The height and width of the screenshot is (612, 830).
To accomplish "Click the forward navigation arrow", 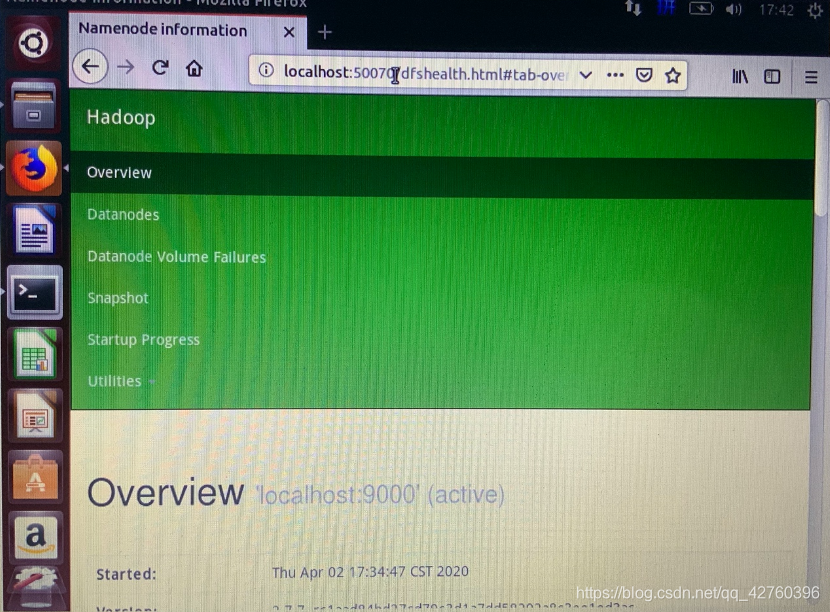I will coord(125,67).
